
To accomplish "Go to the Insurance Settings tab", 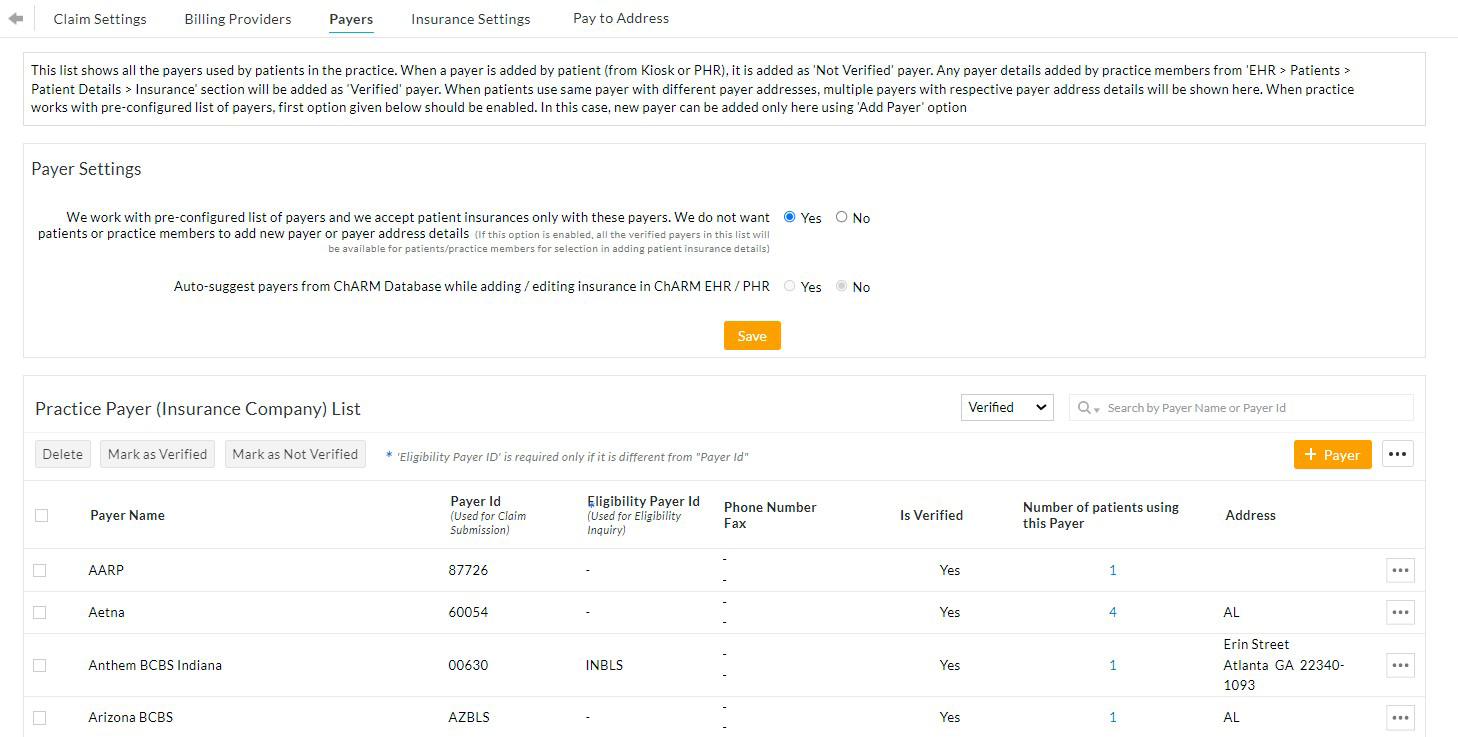I will [470, 19].
